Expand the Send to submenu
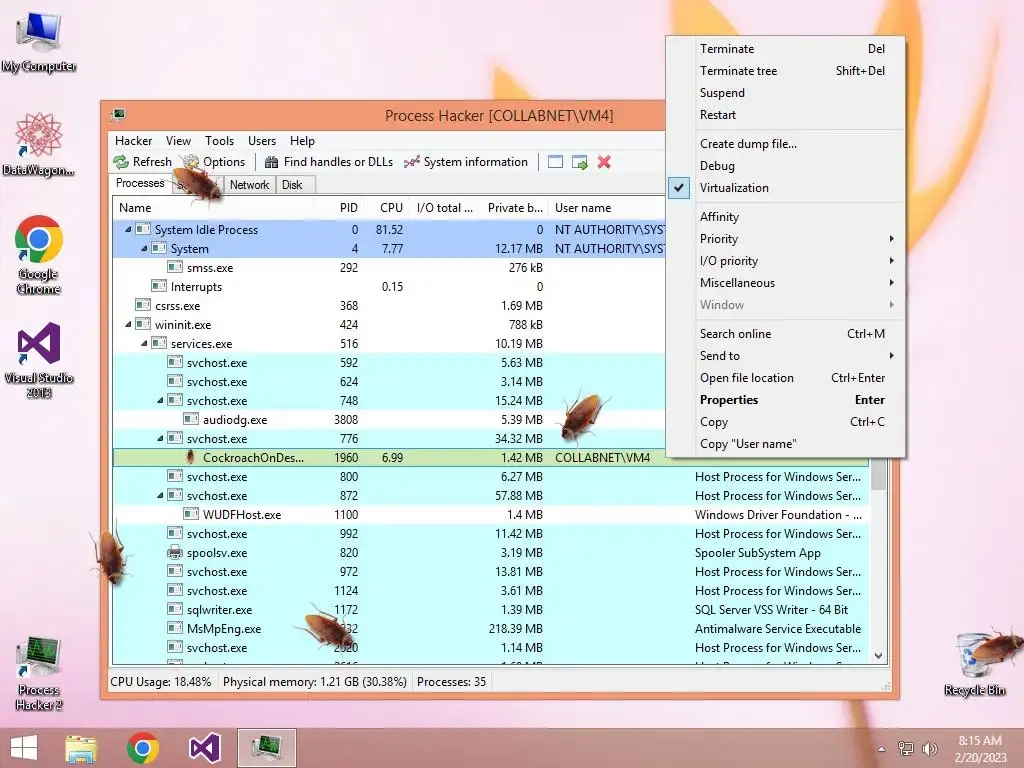Screen dimensions: 1024x768 coord(786,355)
